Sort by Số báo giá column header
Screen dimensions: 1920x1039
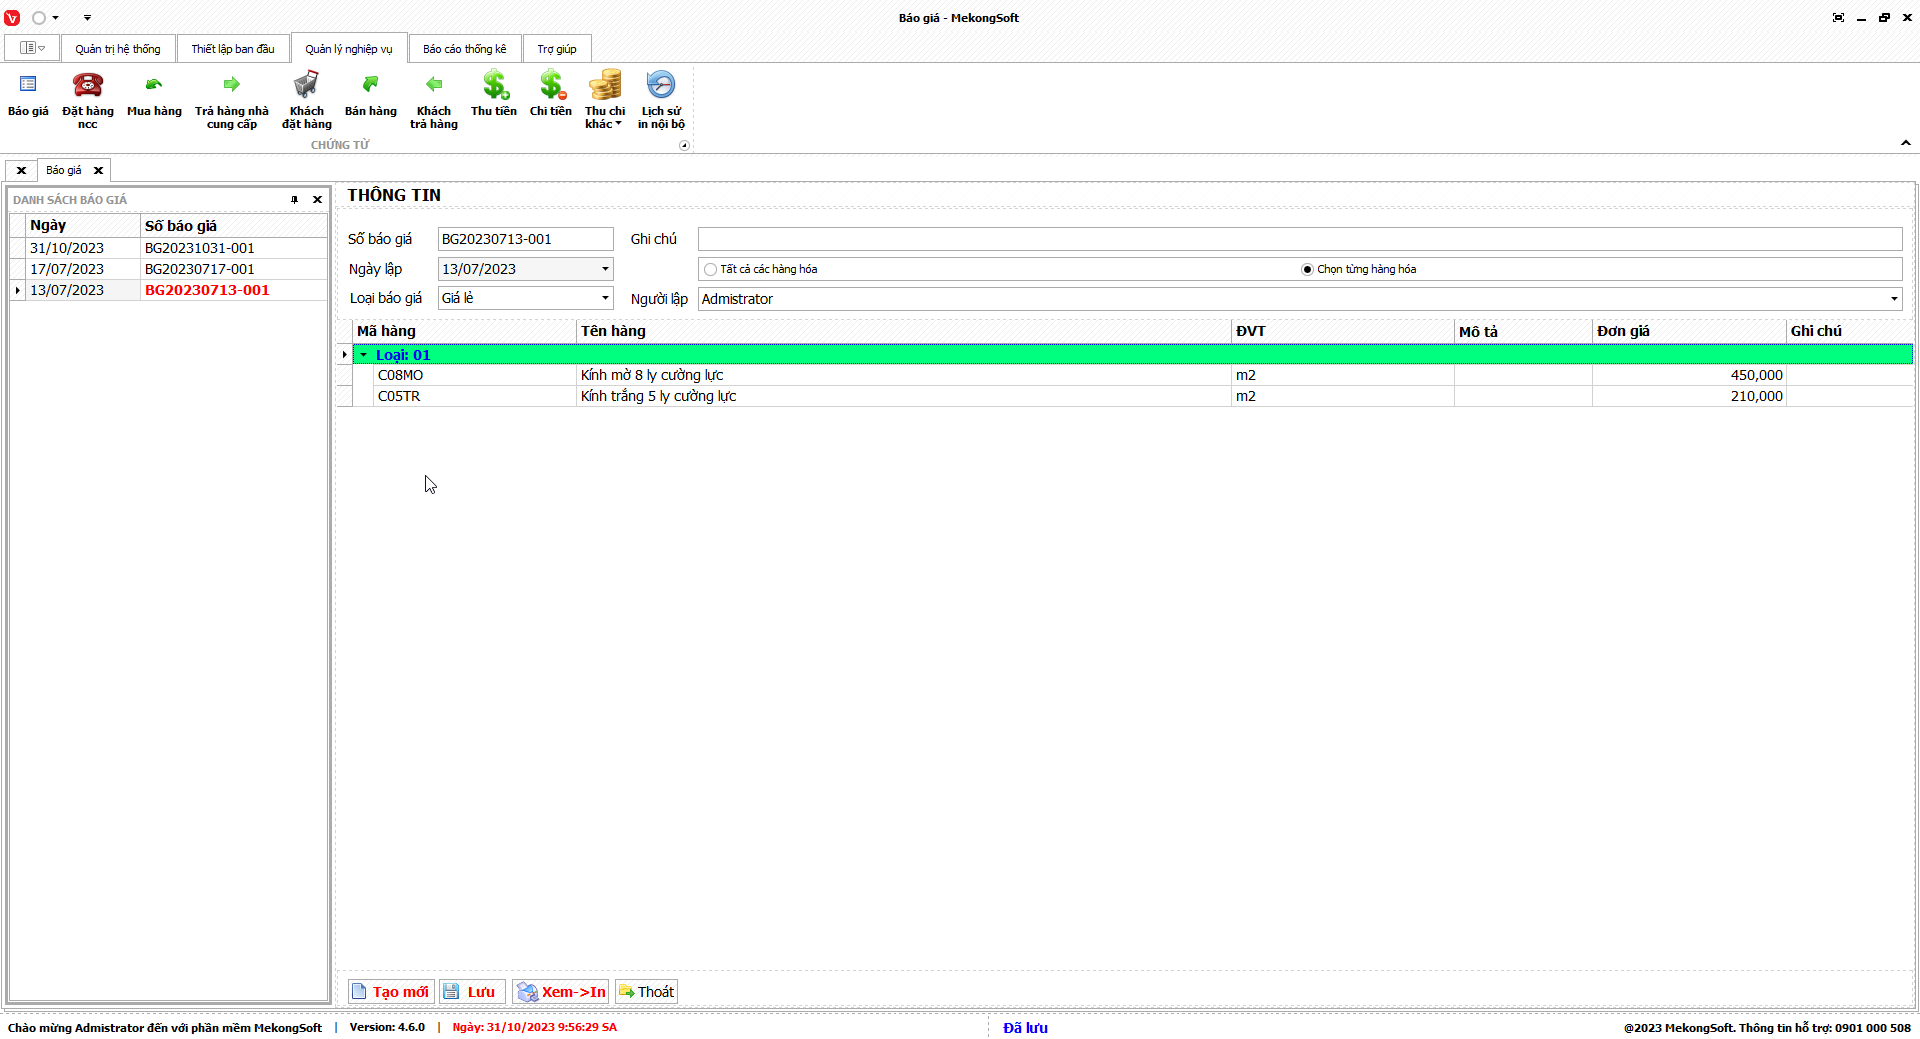(234, 226)
